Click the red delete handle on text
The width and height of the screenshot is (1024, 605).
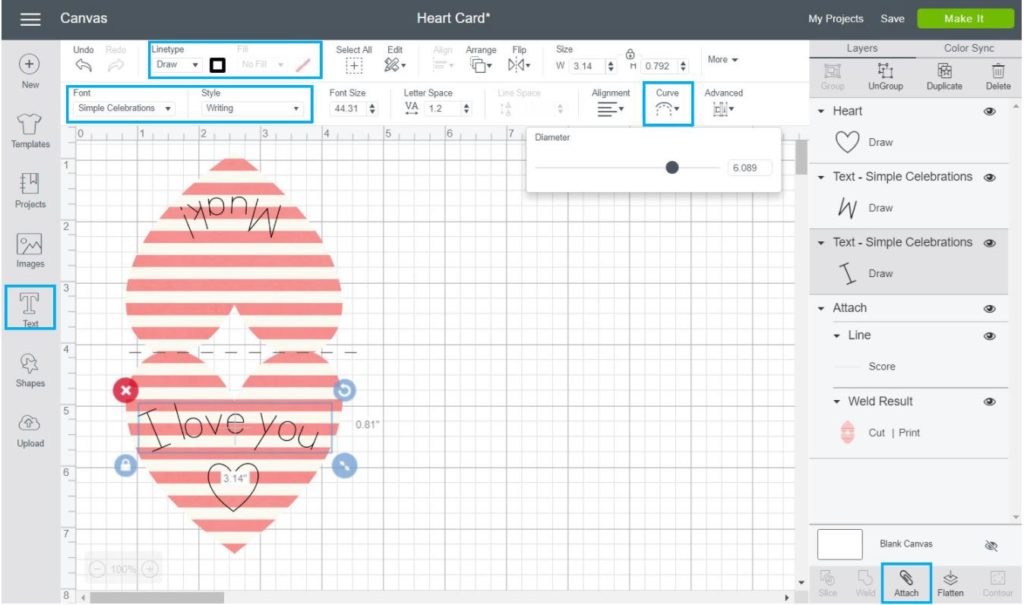click(x=125, y=391)
